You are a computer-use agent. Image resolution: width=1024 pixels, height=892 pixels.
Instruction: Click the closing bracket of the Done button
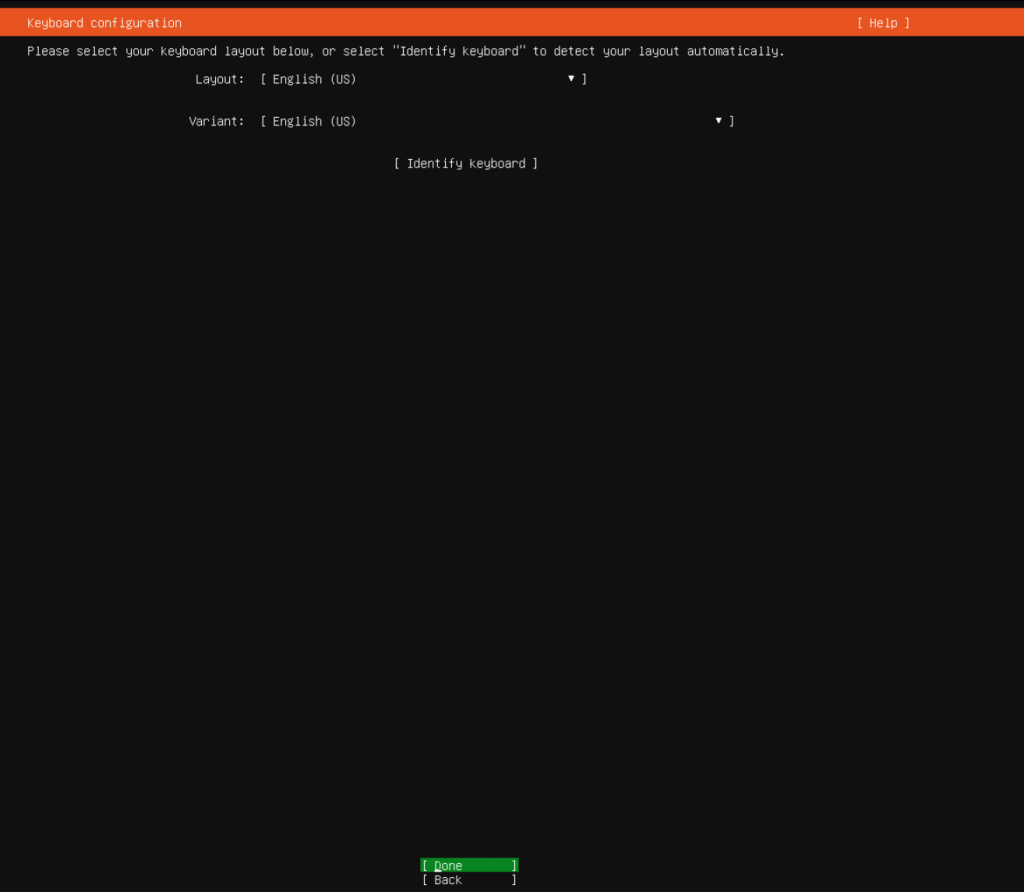pos(514,866)
